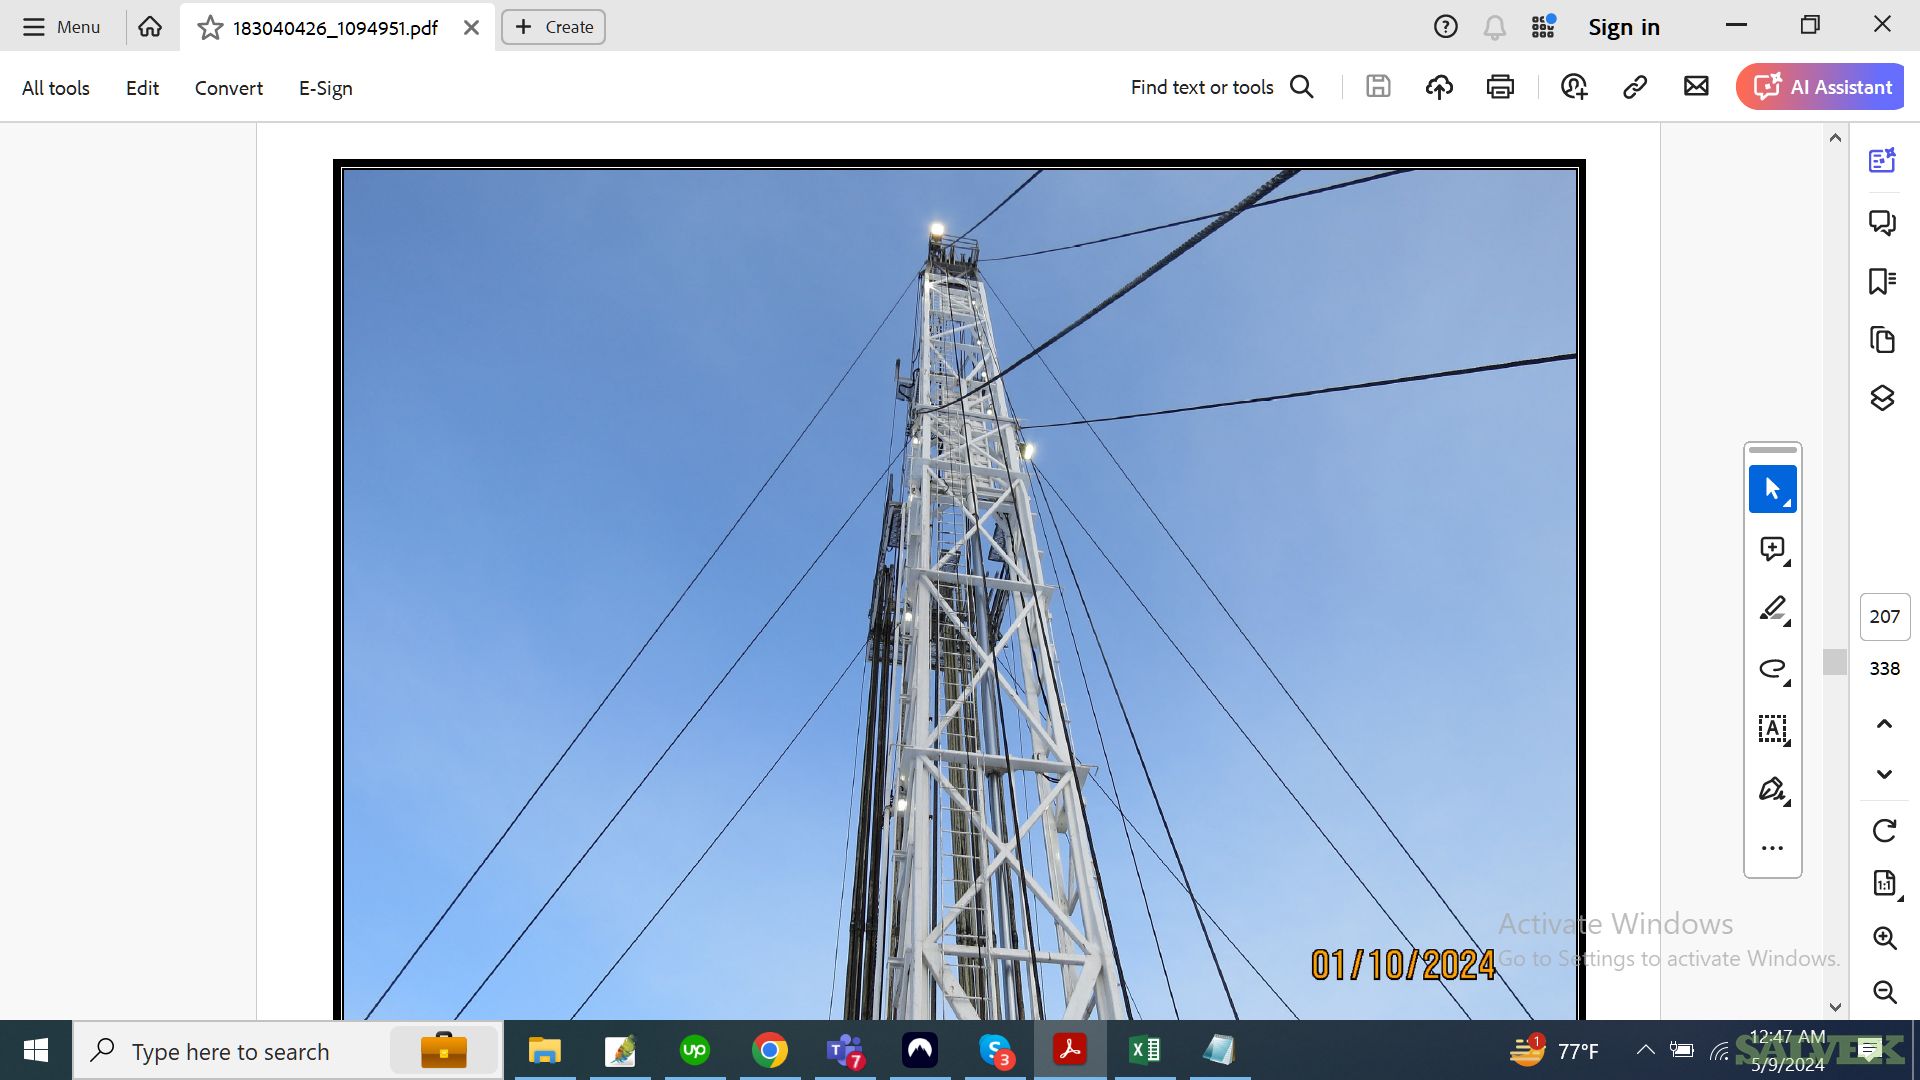Close the 183040426_1094951.pdf tab

coord(471,28)
